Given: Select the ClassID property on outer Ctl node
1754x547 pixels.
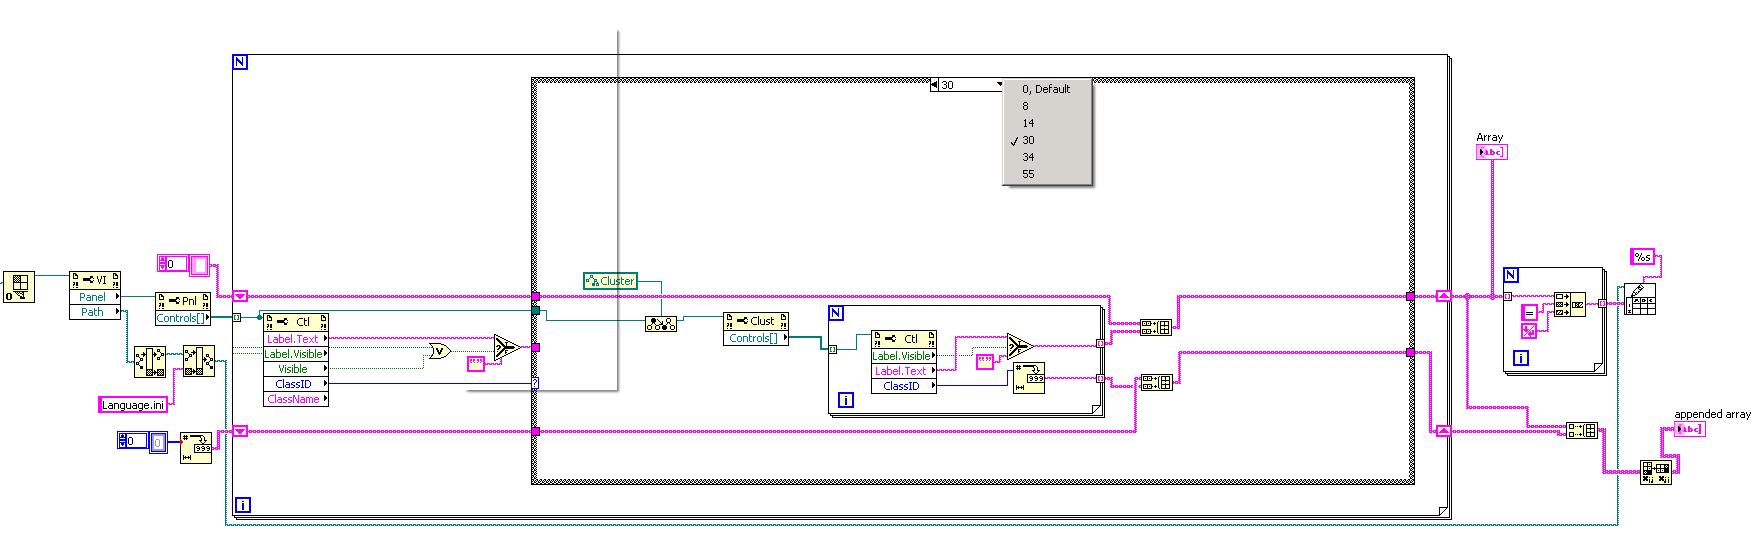Looking at the screenshot, I should (296, 384).
